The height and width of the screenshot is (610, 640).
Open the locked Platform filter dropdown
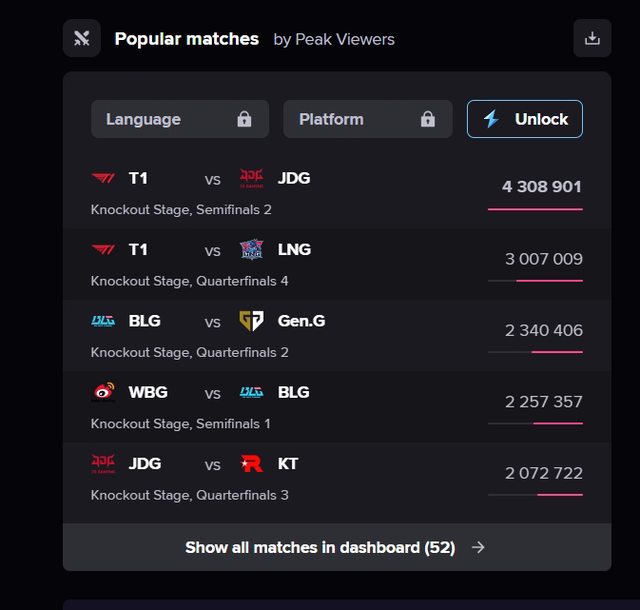(367, 119)
